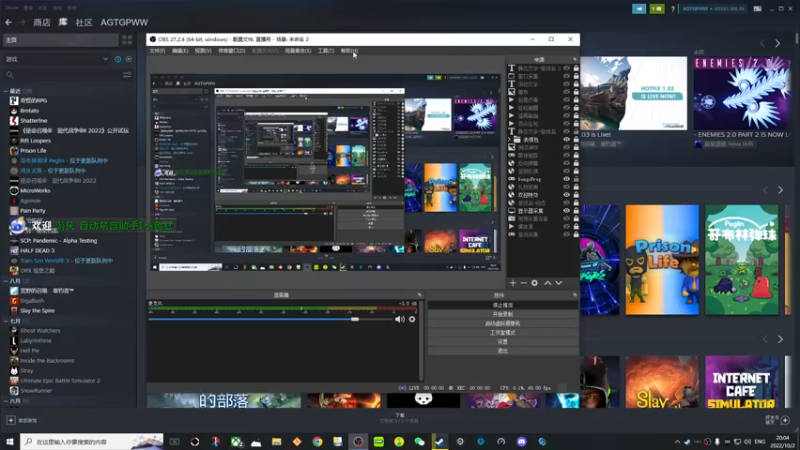Enable 工作室模式 in OBS controls

click(x=503, y=333)
